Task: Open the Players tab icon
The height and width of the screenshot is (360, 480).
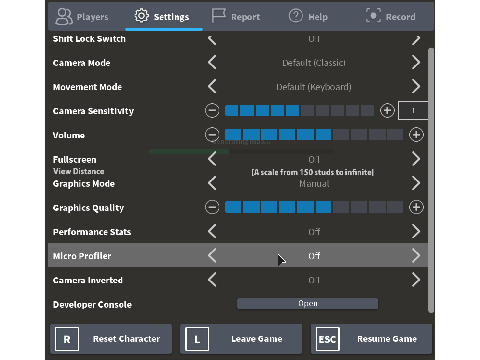Action: pyautogui.click(x=64, y=16)
